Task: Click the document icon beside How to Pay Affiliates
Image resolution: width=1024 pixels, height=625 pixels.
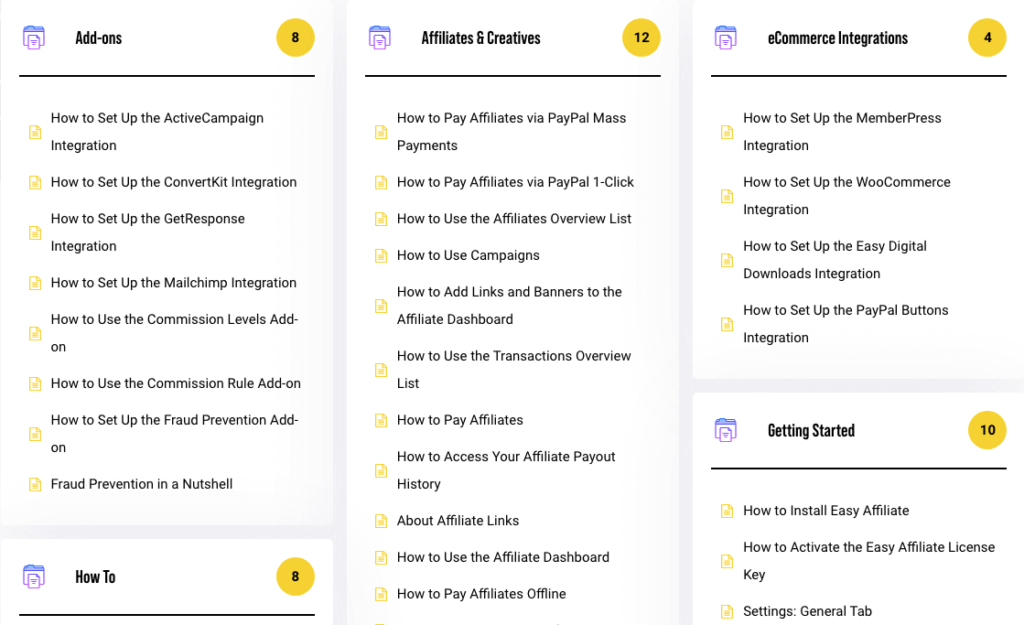Action: tap(381, 420)
